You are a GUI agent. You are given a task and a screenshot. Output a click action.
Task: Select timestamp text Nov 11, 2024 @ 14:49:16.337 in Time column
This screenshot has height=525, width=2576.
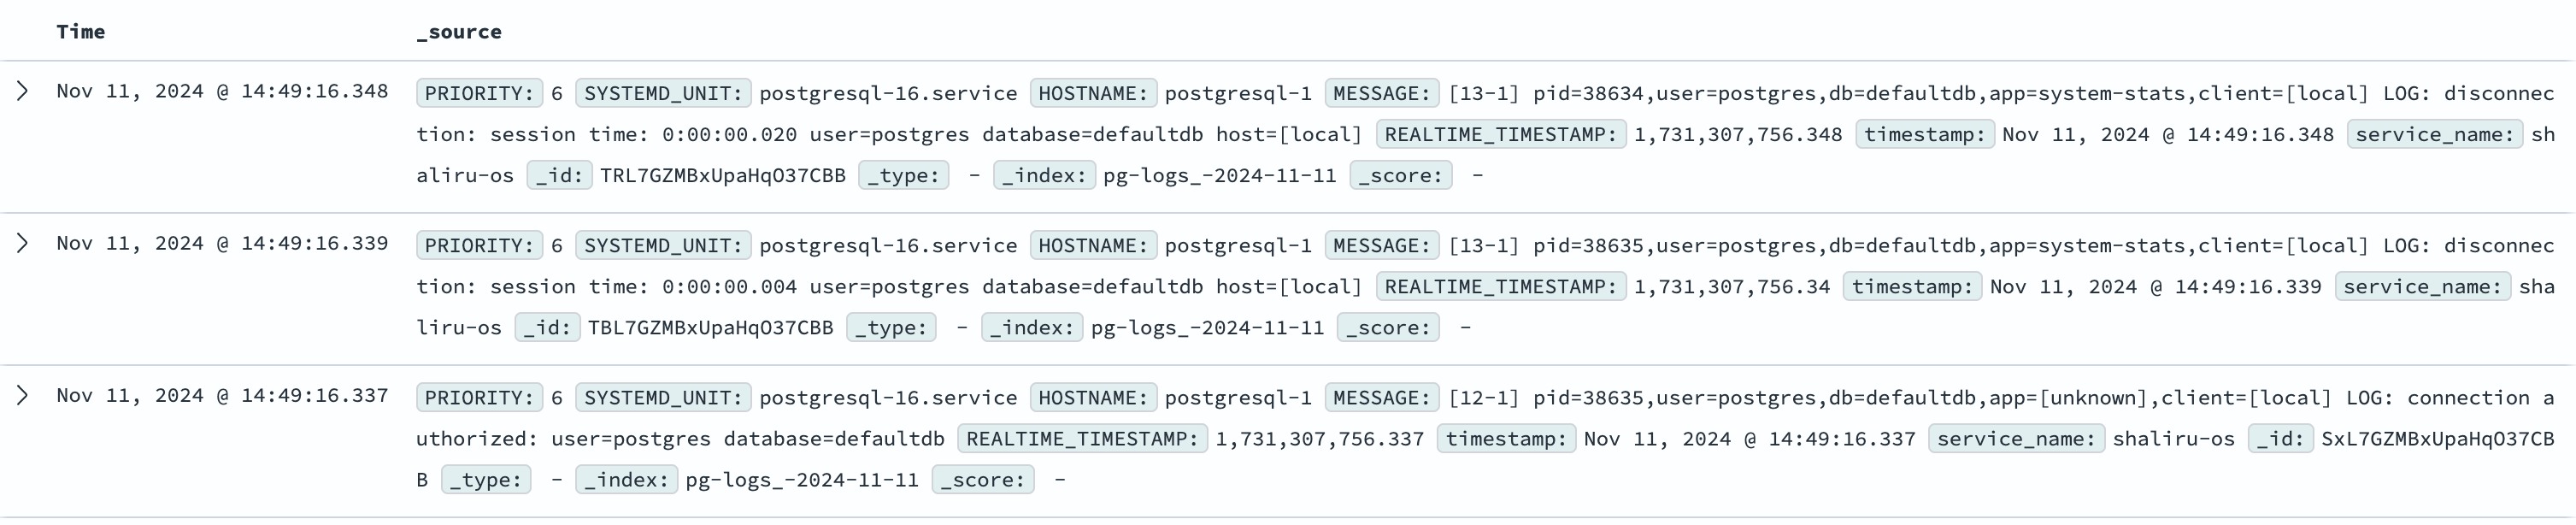click(x=222, y=395)
